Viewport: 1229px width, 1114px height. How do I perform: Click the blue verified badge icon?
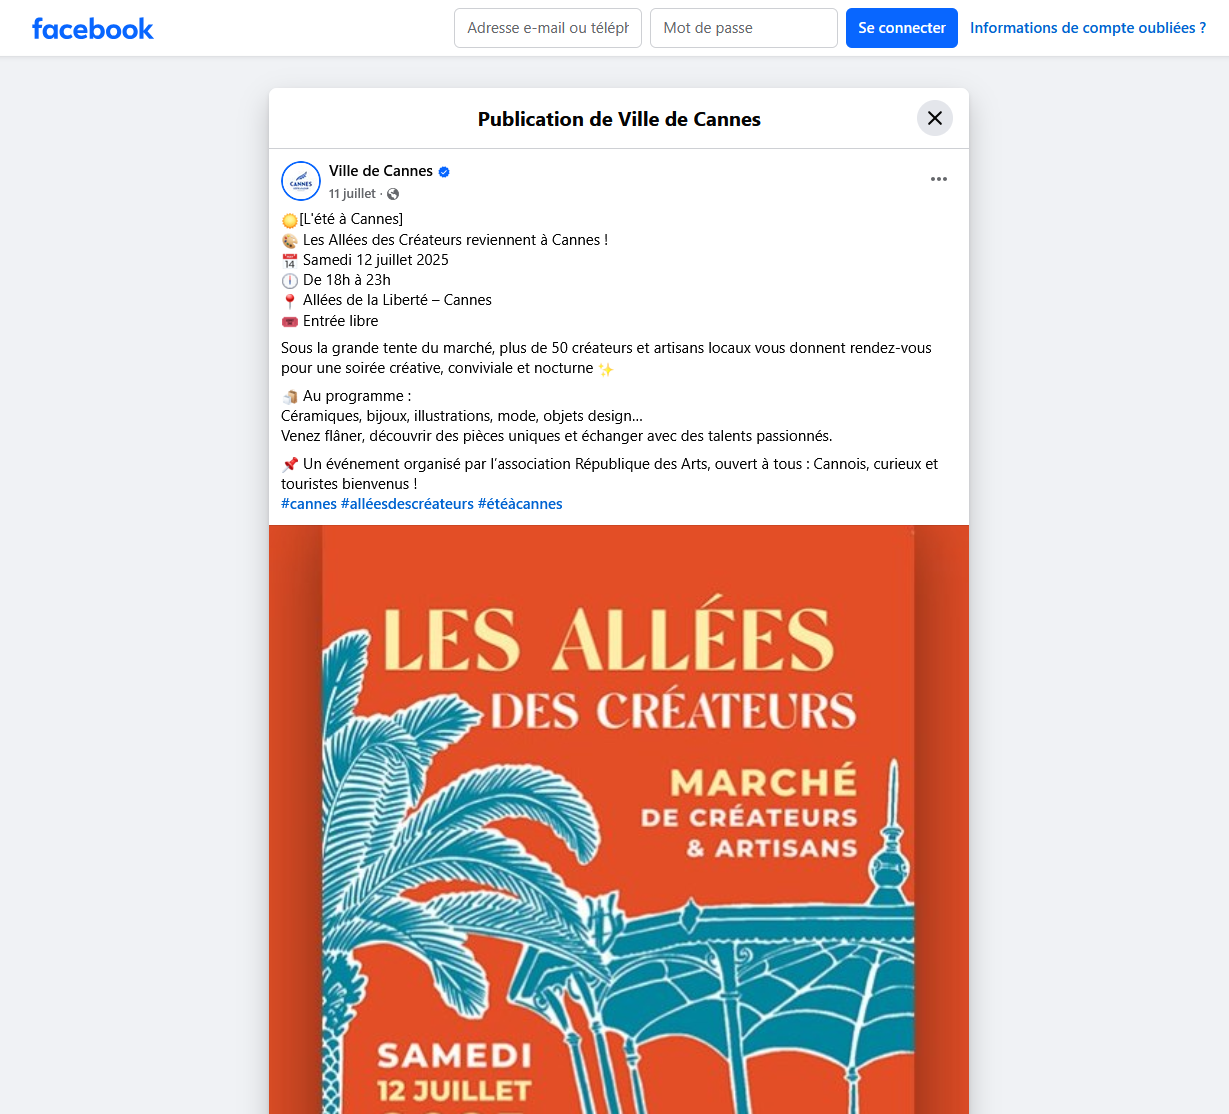point(444,172)
